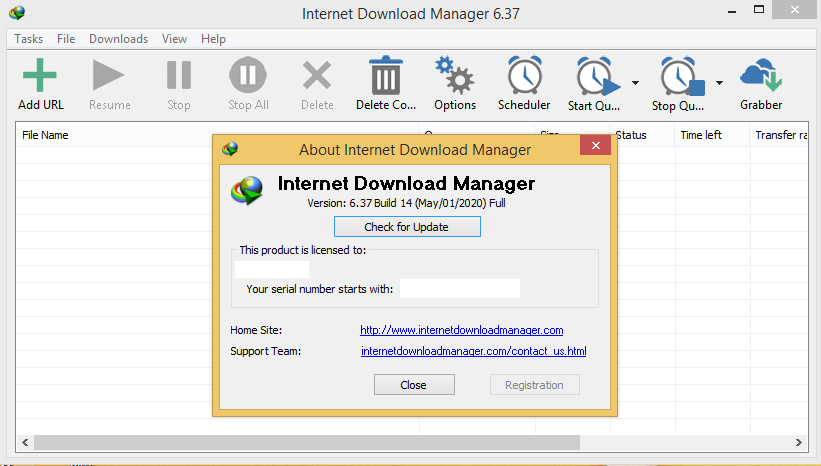Open the View menu
821x466 pixels.
pyautogui.click(x=174, y=39)
